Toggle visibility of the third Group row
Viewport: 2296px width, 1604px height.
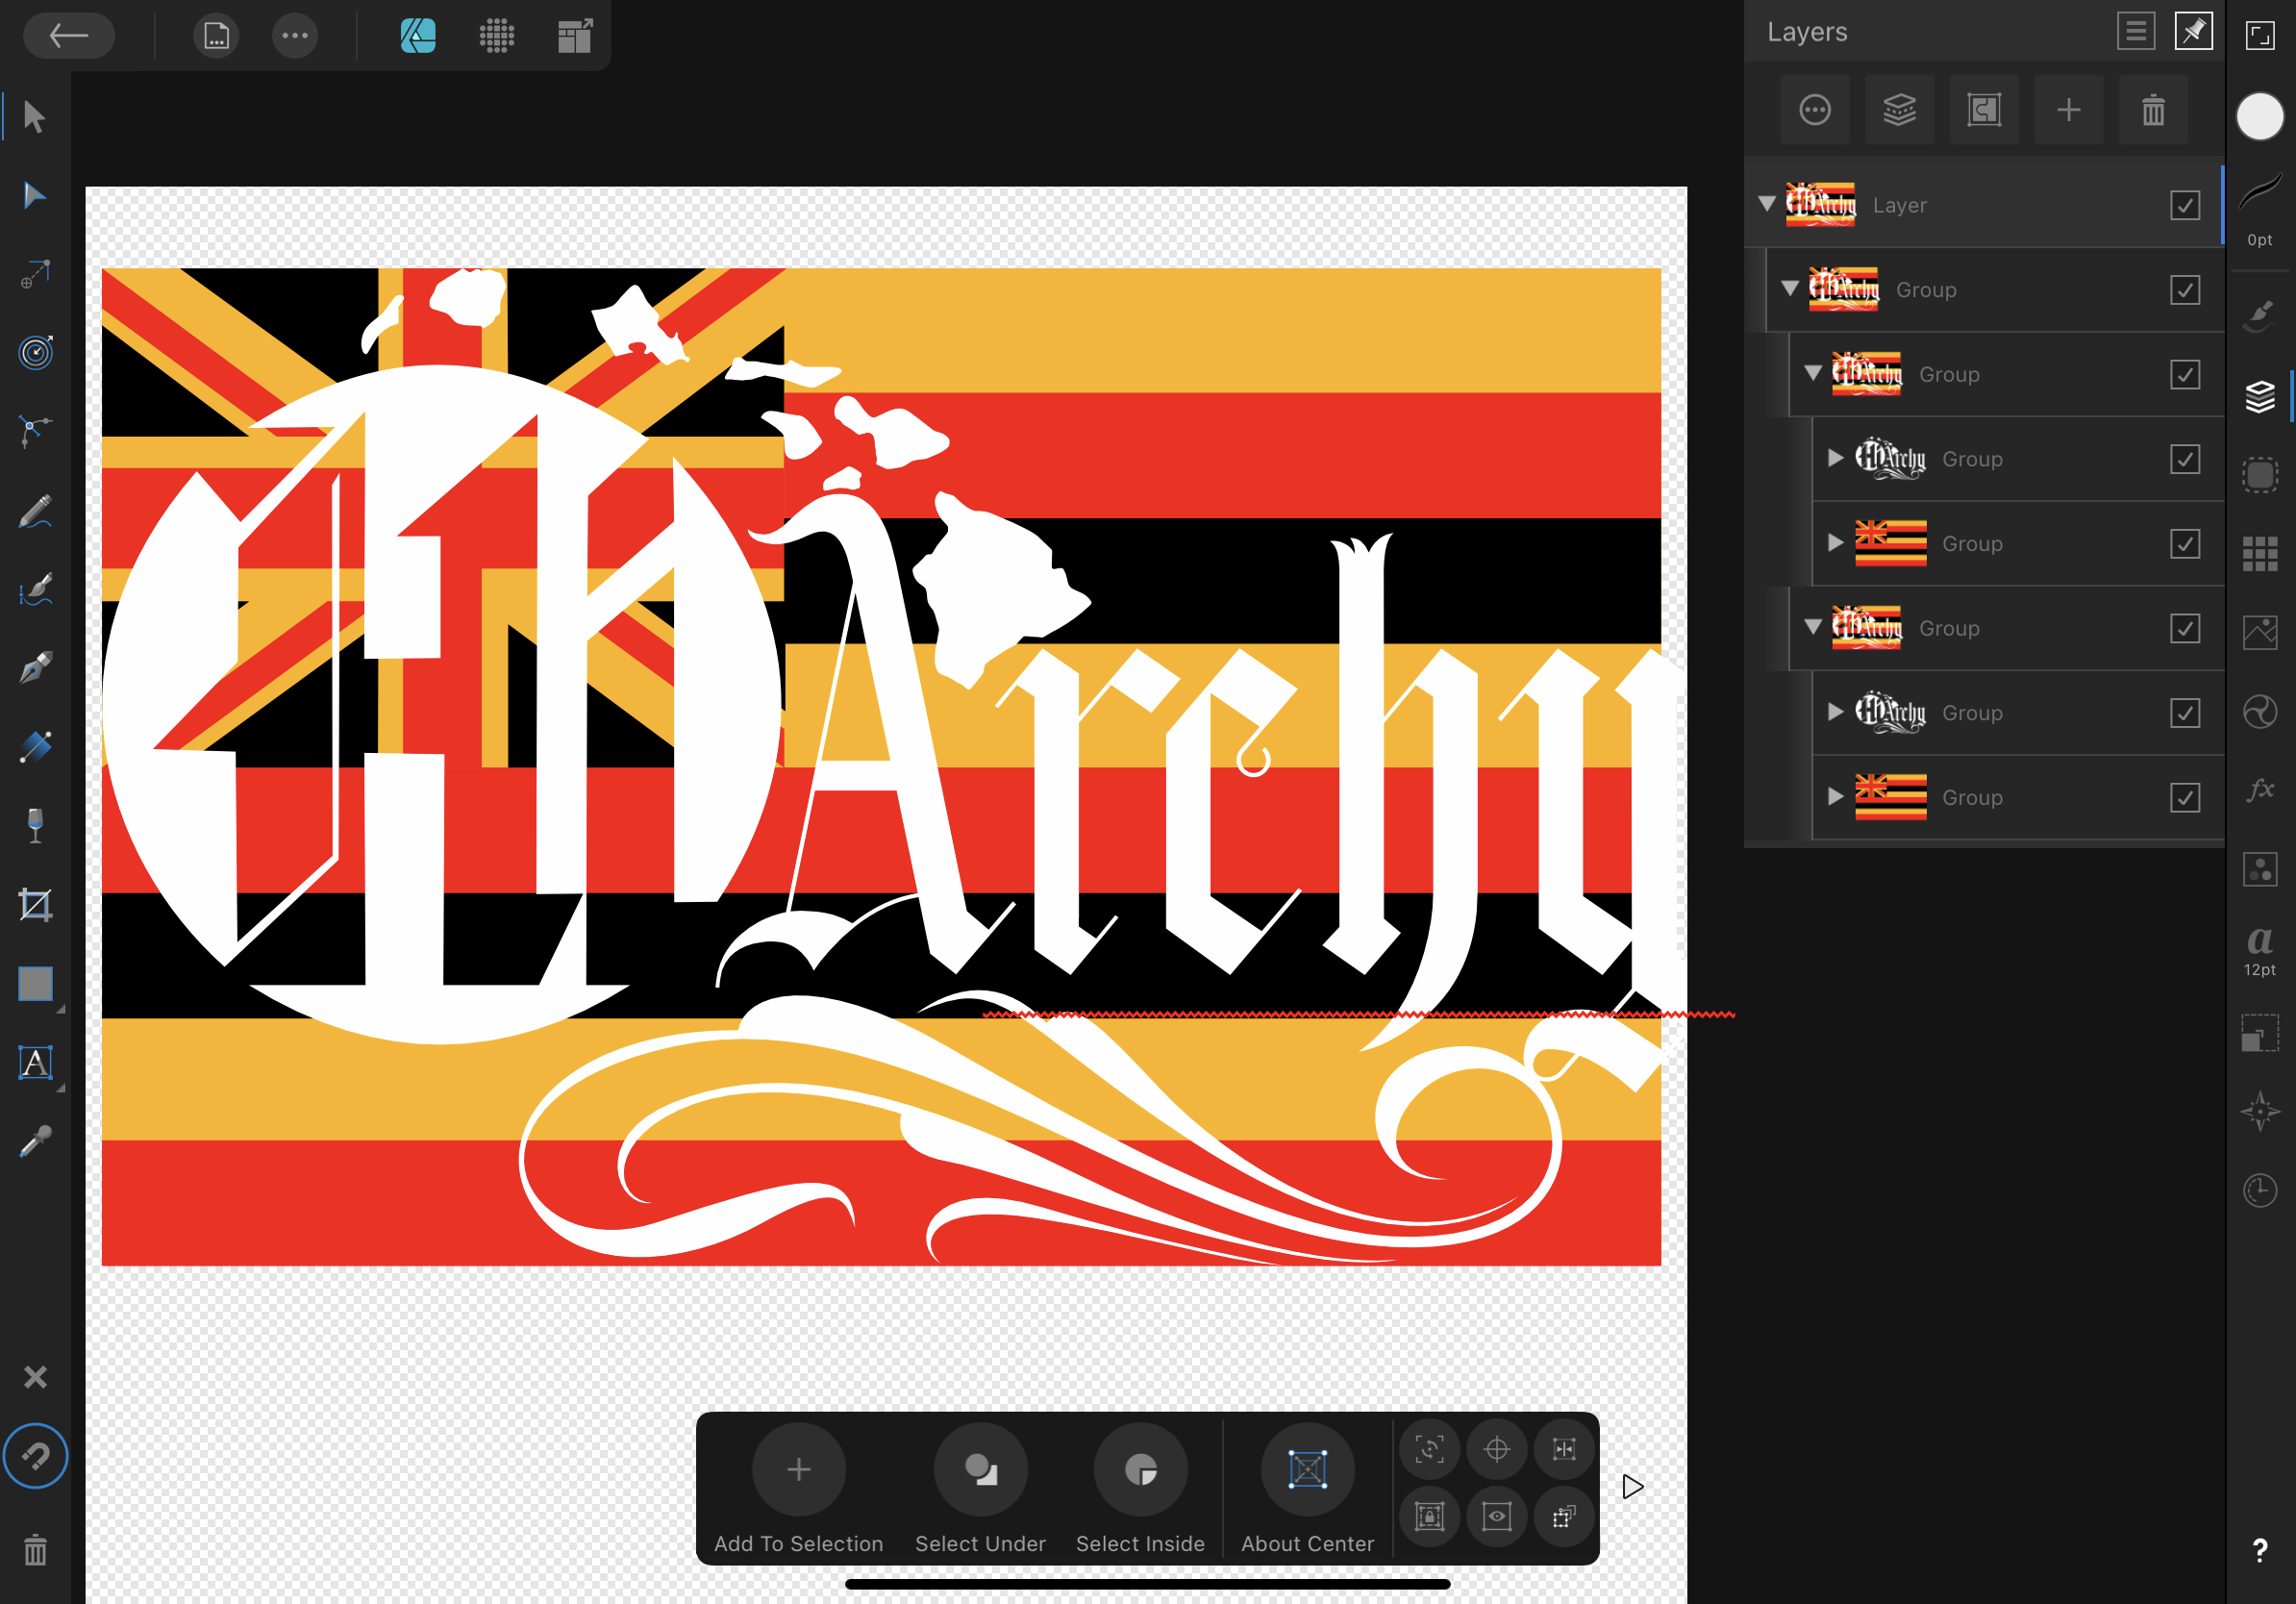click(x=2185, y=459)
